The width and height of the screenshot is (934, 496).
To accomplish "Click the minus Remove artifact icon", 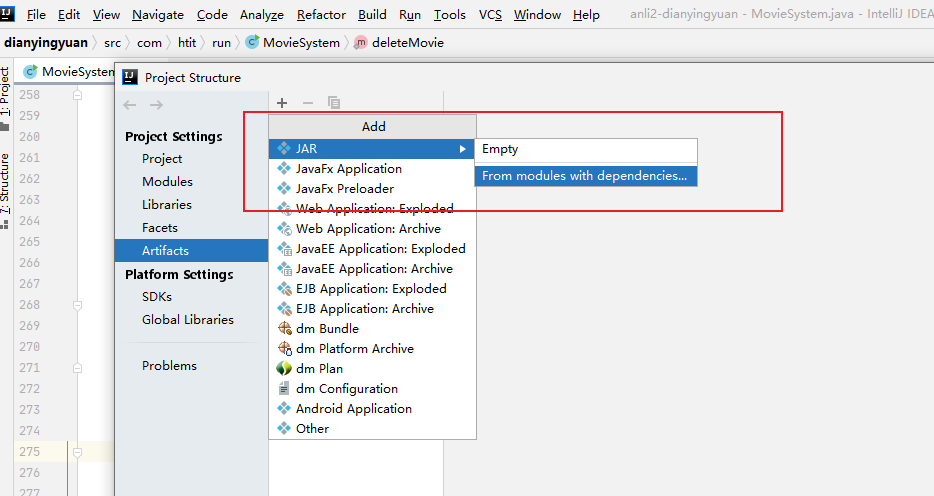I will [307, 103].
